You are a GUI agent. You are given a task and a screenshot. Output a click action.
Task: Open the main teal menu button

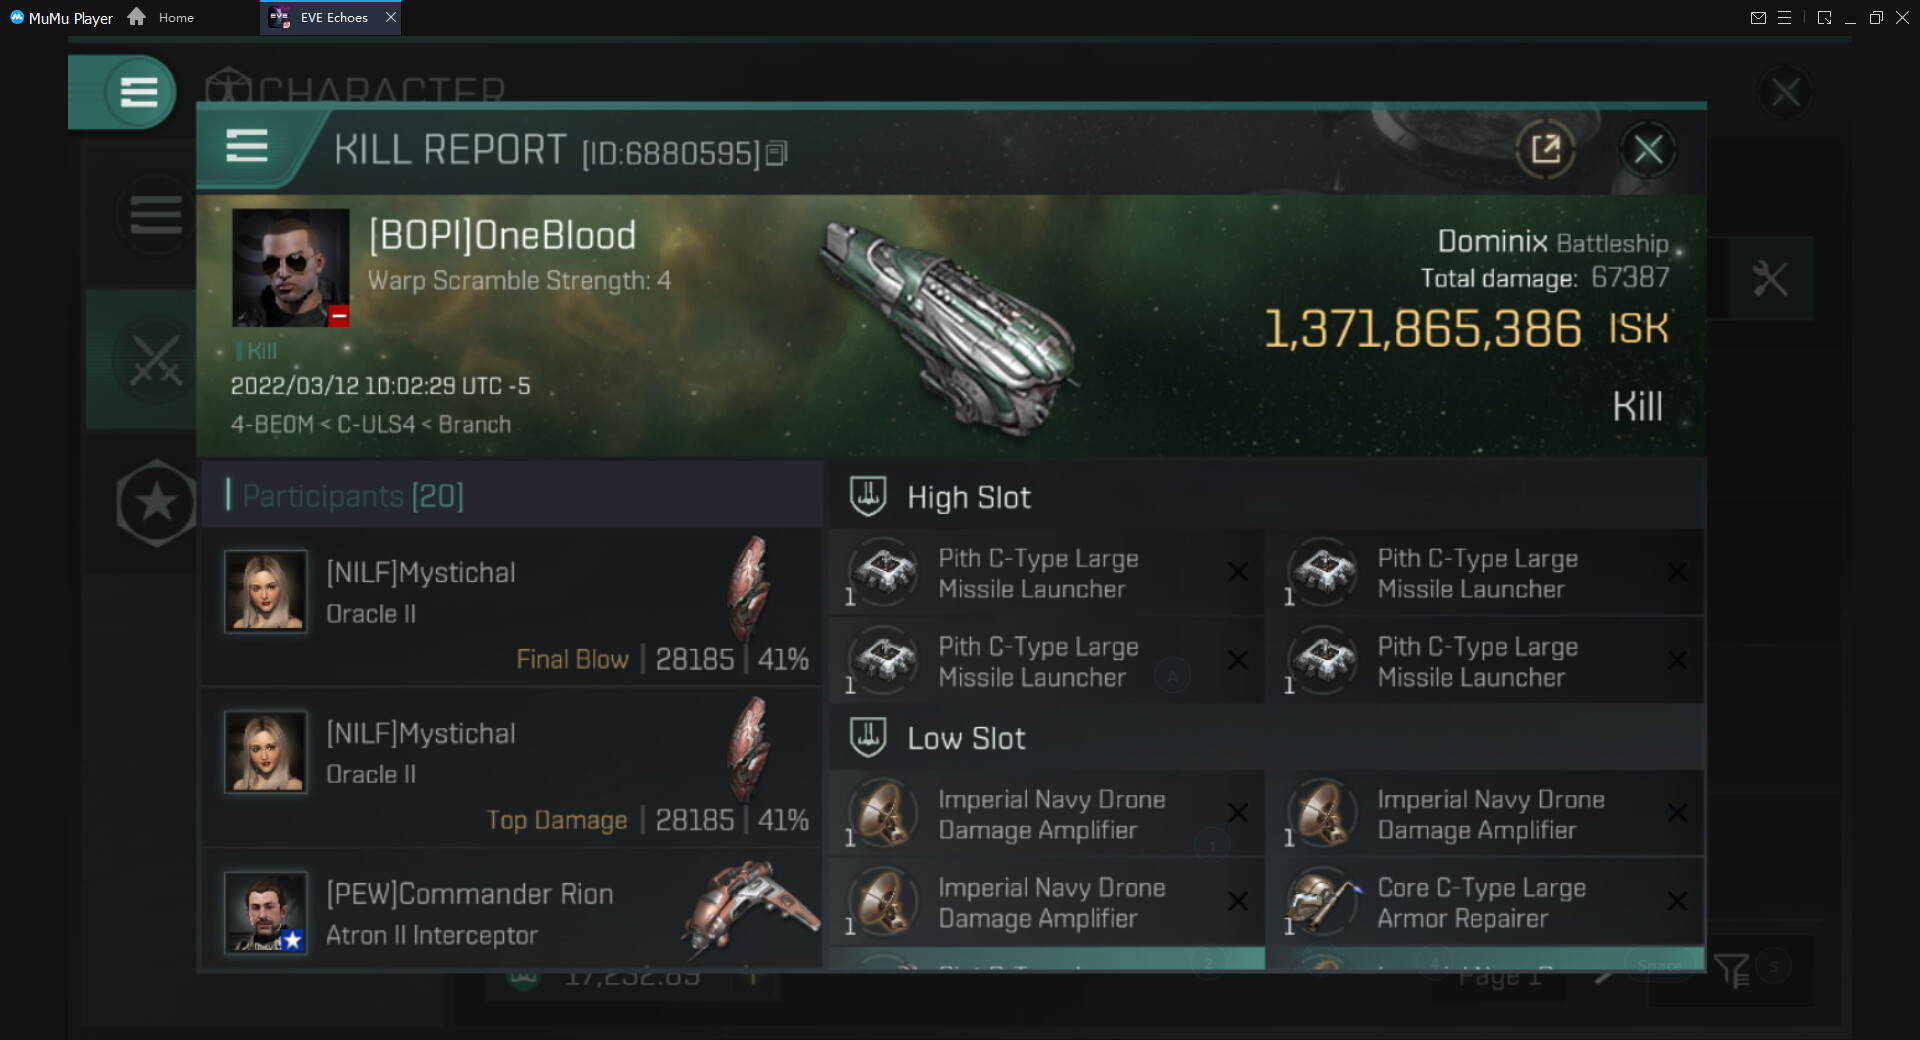(x=138, y=92)
